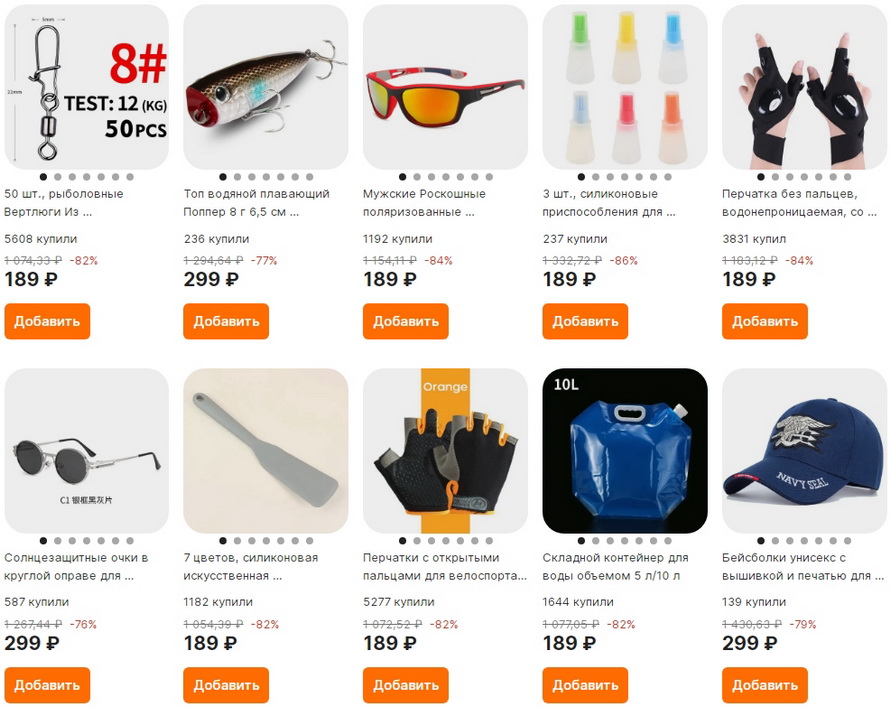The width and height of the screenshot is (890, 707).
Task: Open the grey silicone spatula image
Action: [266, 451]
